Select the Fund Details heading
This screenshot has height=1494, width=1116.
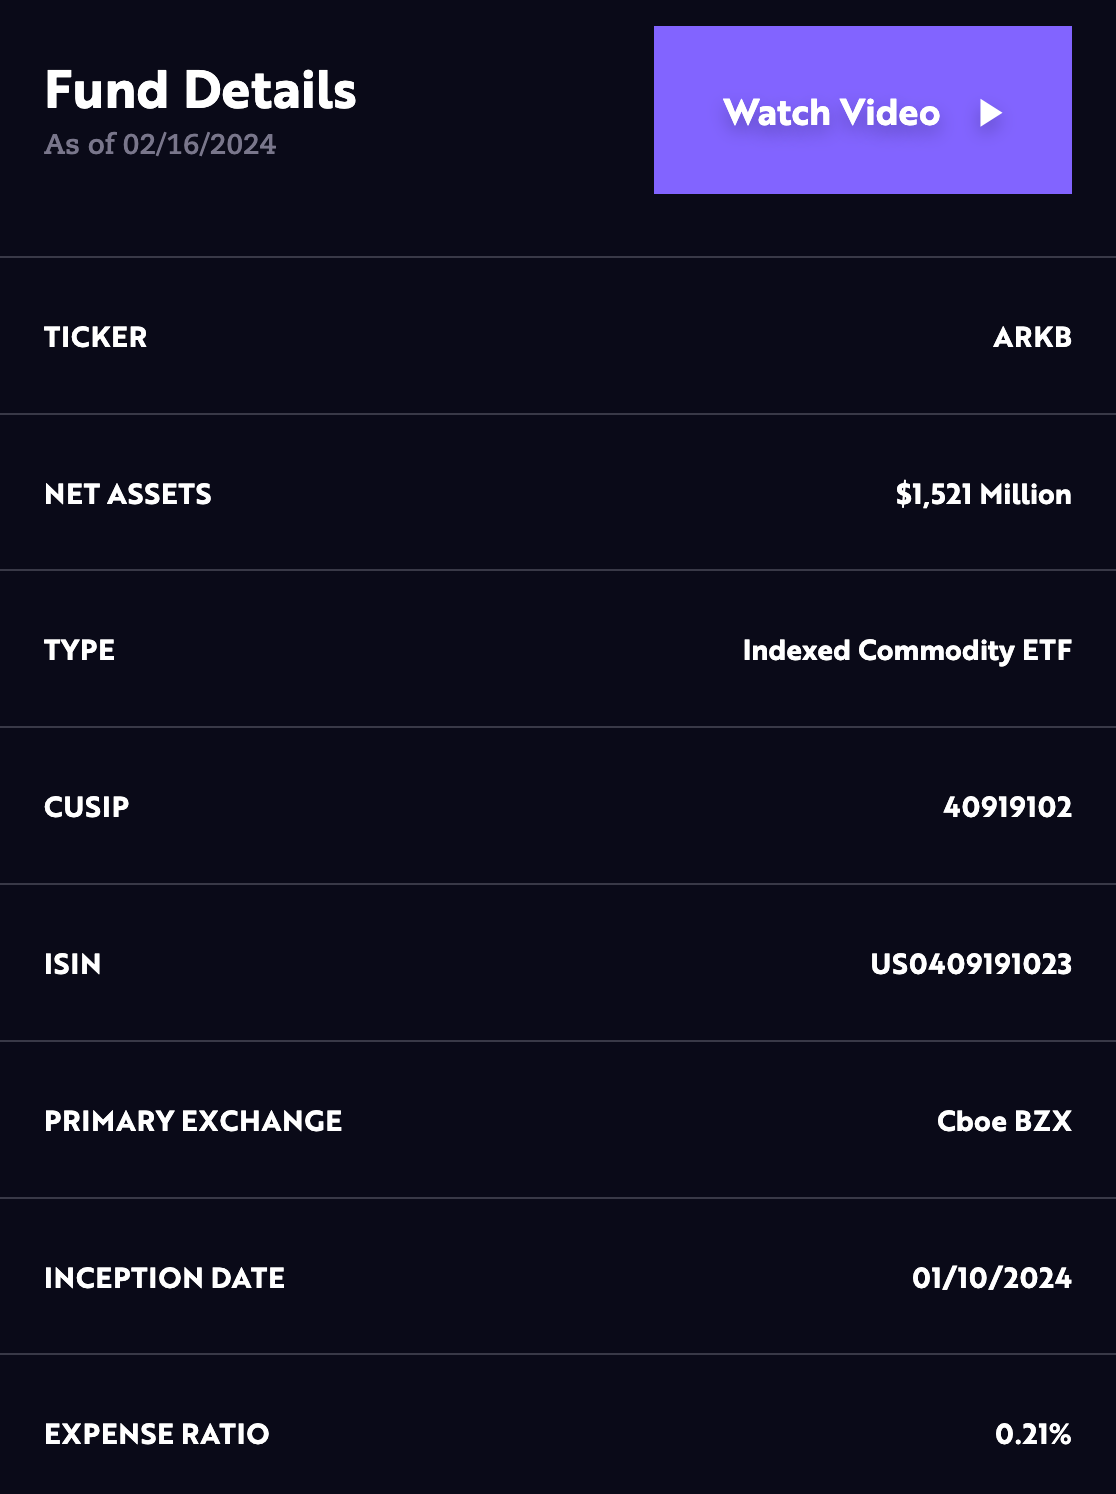click(x=200, y=90)
